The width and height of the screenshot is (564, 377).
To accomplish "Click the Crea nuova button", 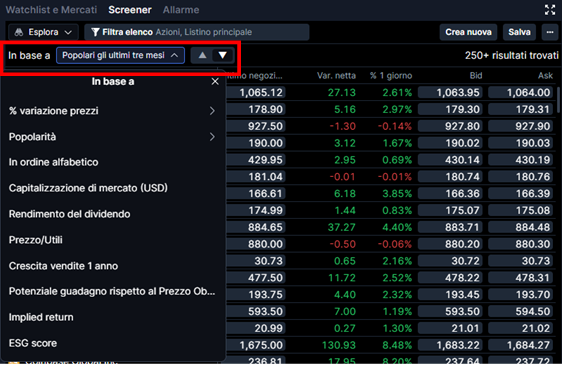I will tap(468, 32).
